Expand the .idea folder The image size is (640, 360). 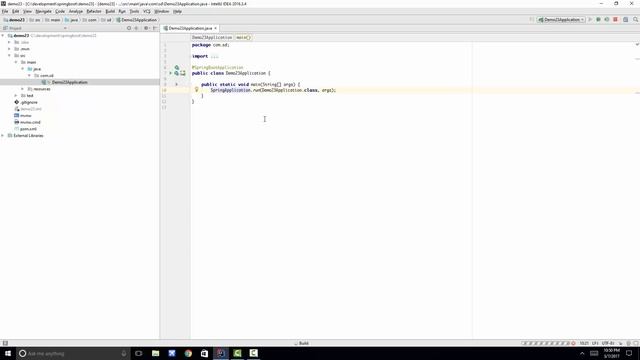pos(9,42)
